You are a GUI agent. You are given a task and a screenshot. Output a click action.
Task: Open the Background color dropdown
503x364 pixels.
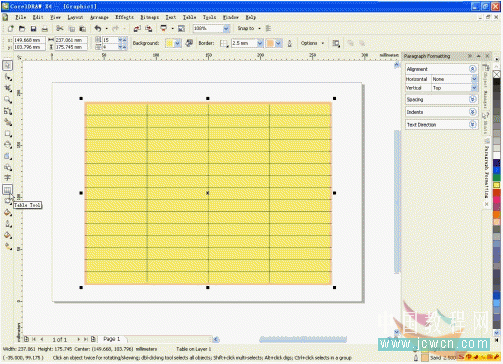[x=178, y=43]
